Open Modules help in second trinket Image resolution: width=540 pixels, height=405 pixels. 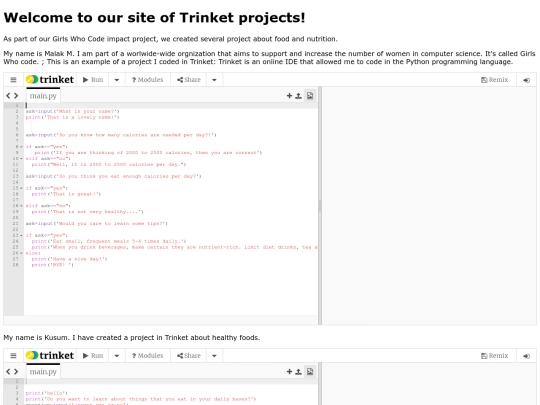point(148,355)
